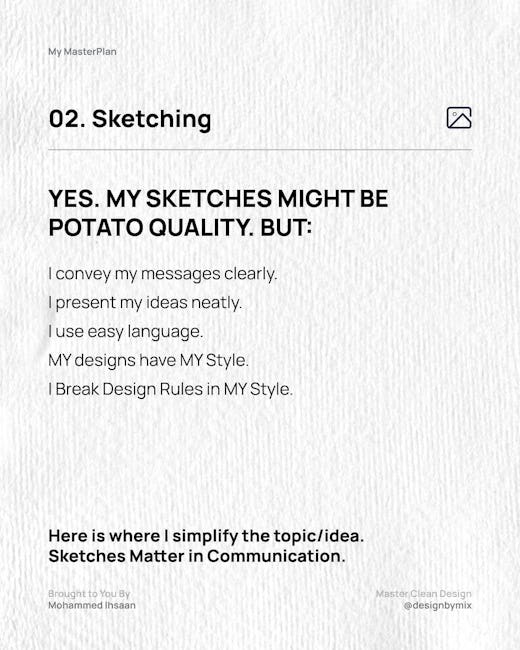
Task: Click the @designbymix handle
Action: tap(437, 605)
